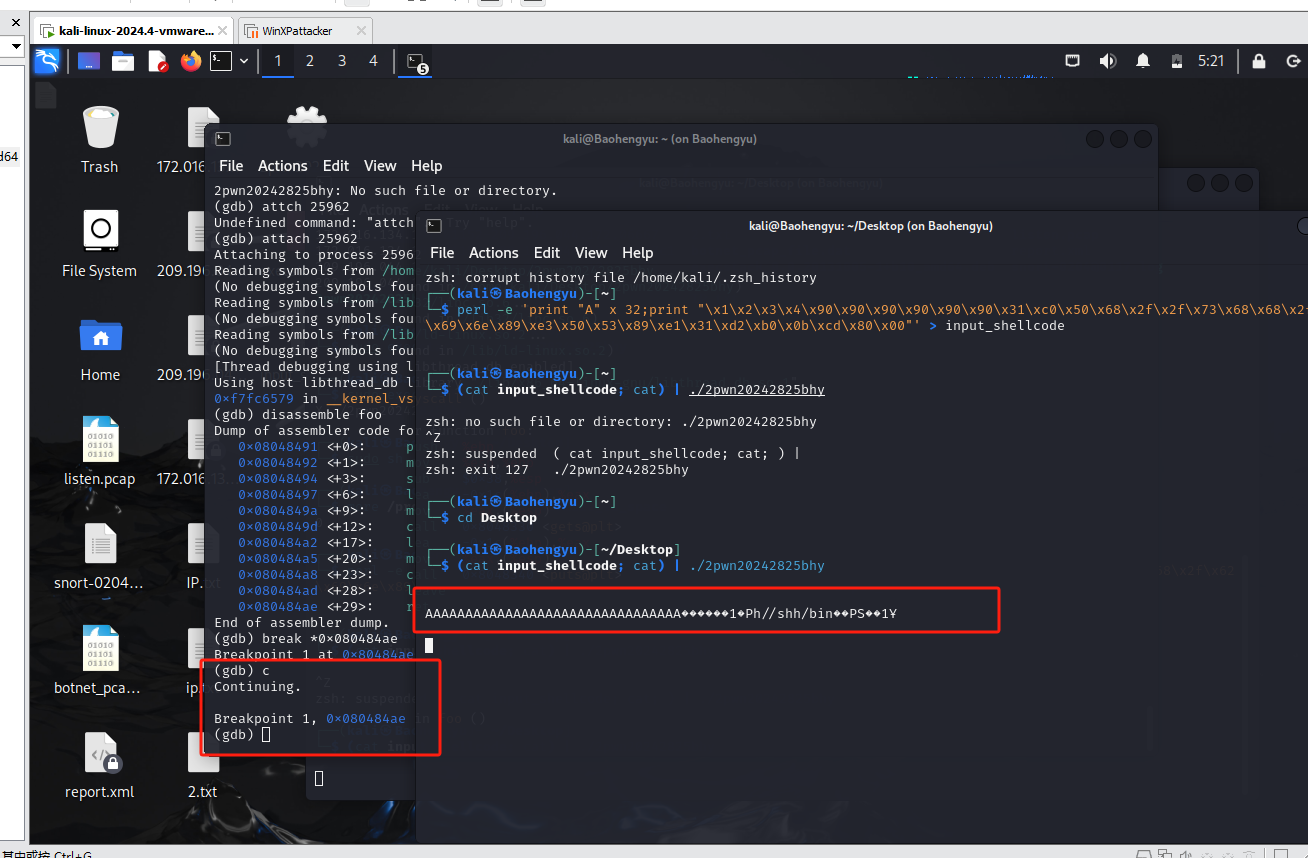Open the file manager panel launcher
The height and width of the screenshot is (858, 1308).
pyautogui.click(x=123, y=61)
